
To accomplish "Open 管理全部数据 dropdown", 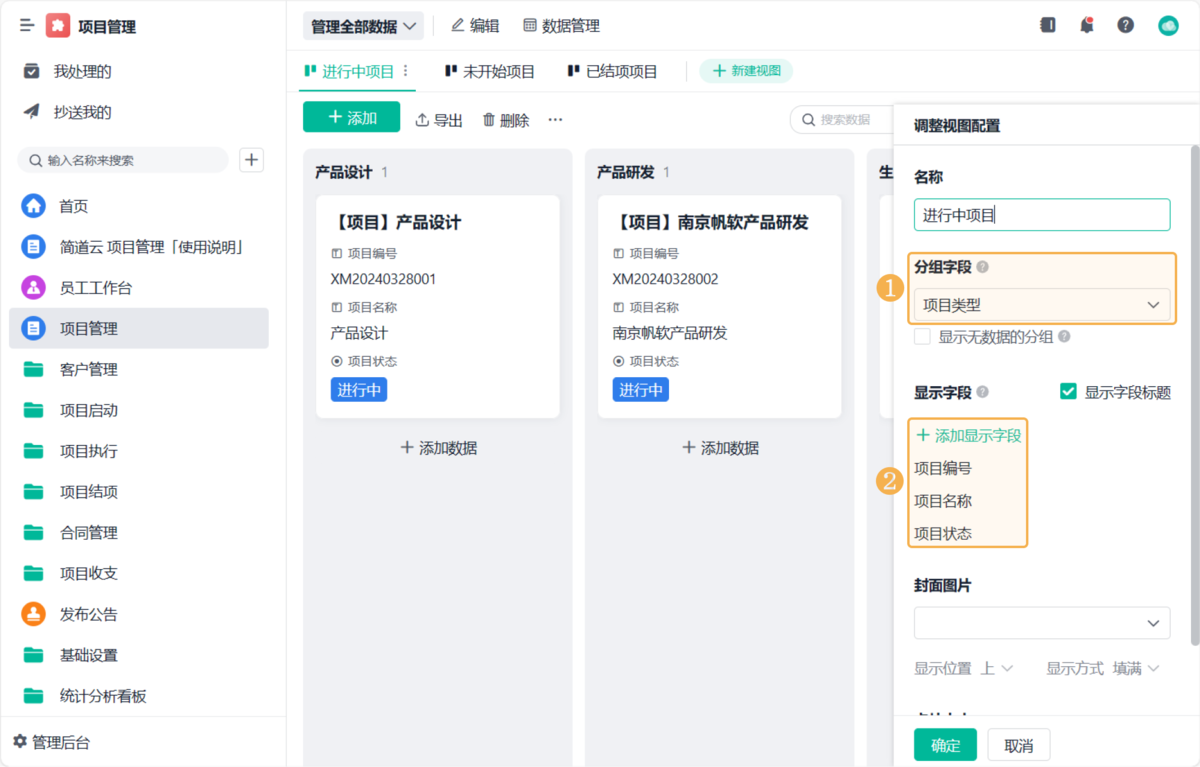I will [x=363, y=26].
